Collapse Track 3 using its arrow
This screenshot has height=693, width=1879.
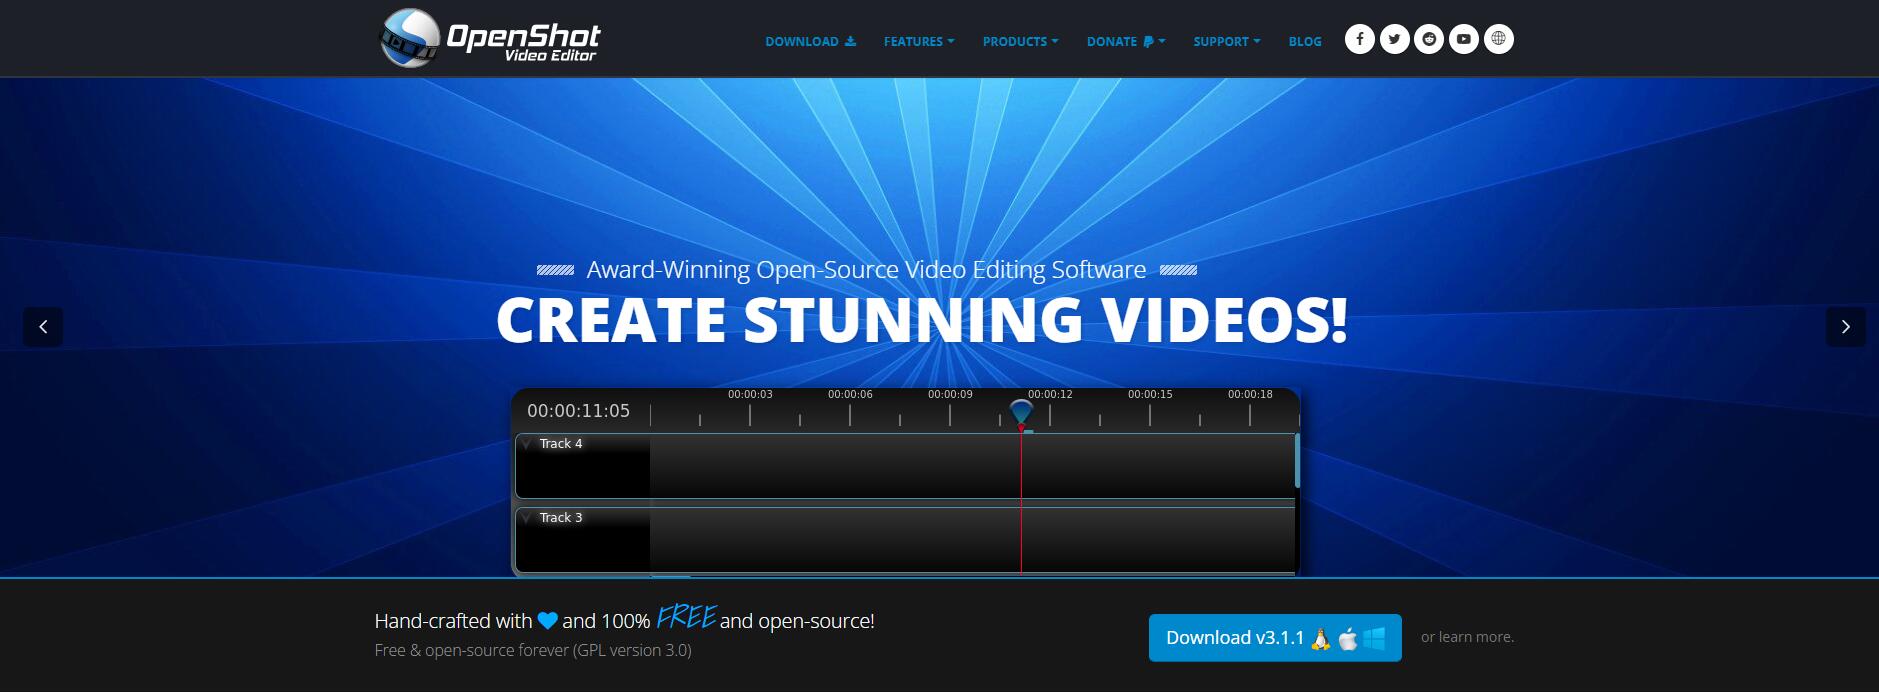point(527,518)
